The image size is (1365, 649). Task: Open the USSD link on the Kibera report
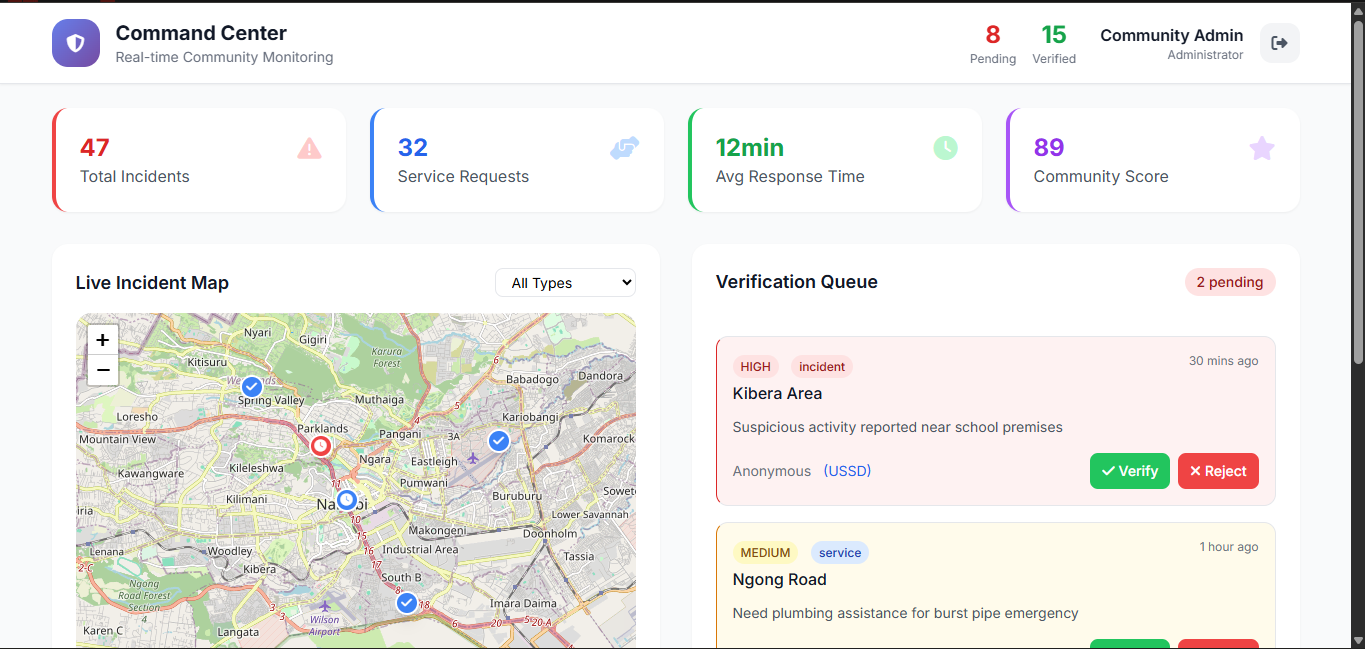[x=847, y=470]
